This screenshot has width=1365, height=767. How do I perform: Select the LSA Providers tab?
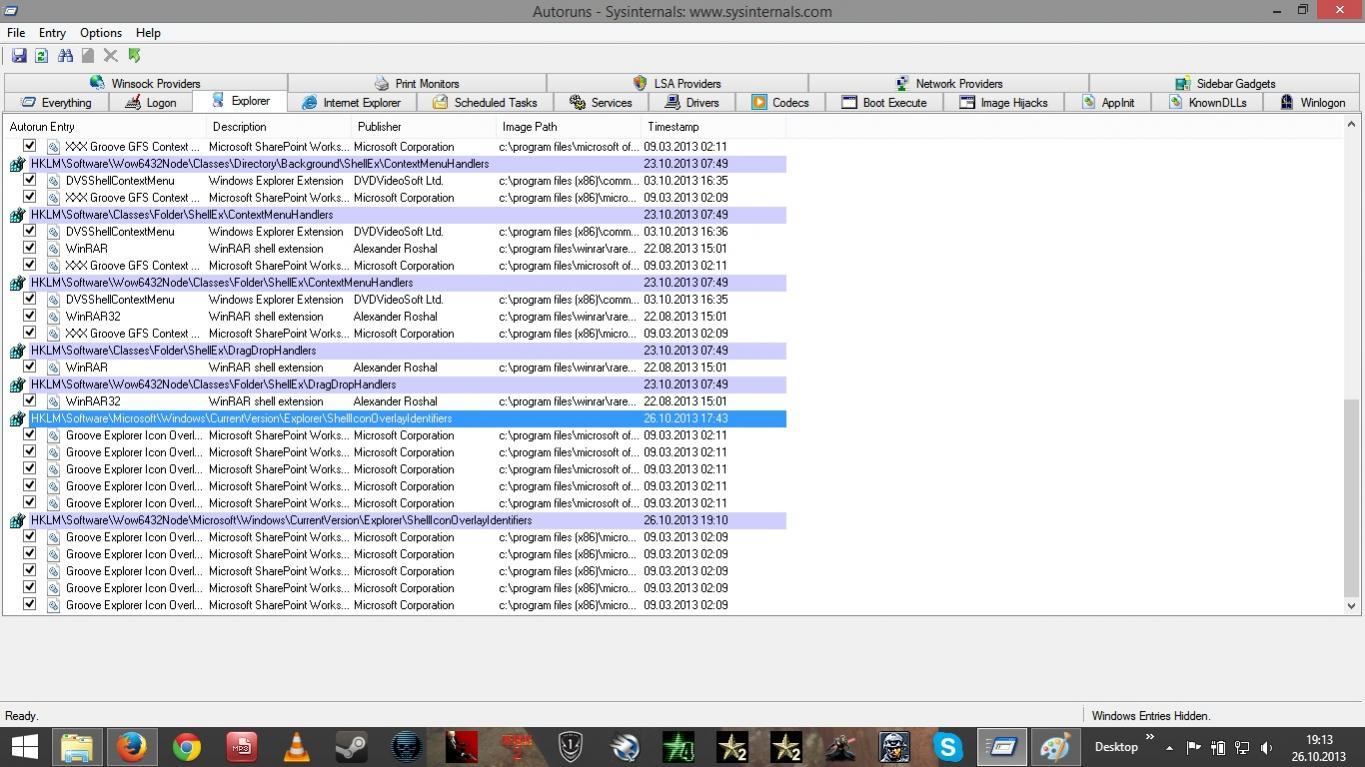pos(677,83)
